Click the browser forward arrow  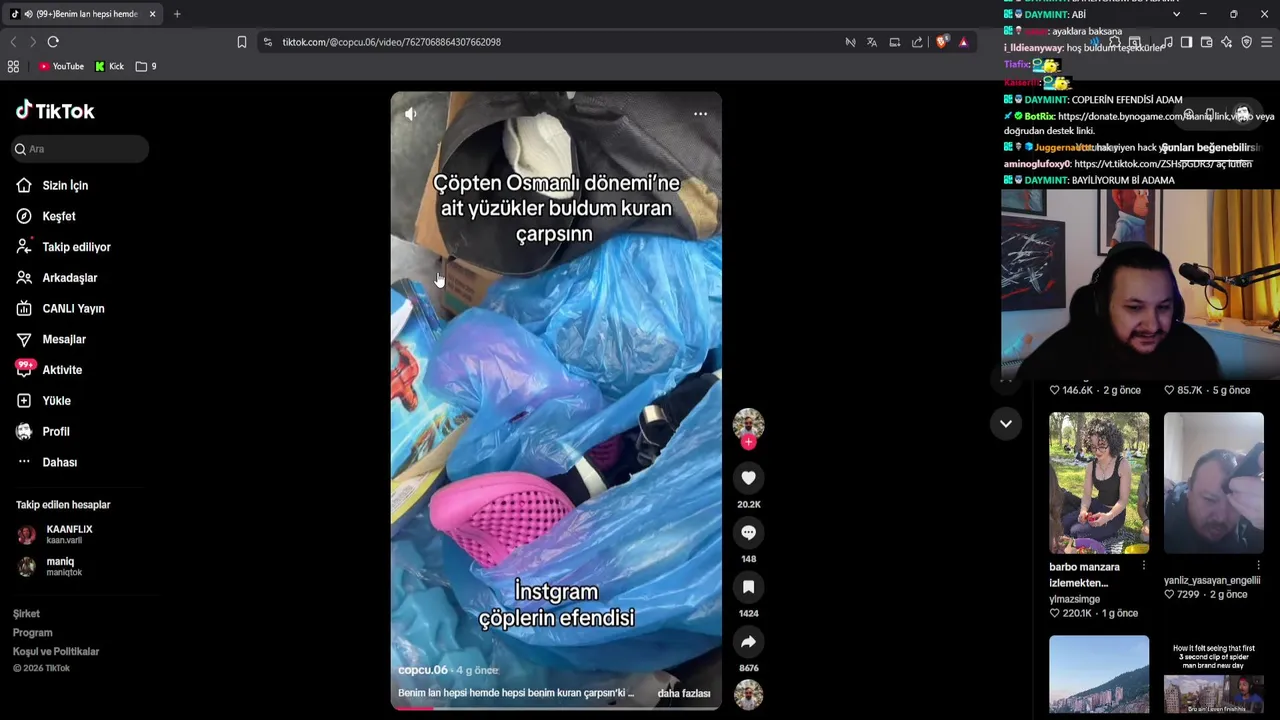pyautogui.click(x=32, y=42)
